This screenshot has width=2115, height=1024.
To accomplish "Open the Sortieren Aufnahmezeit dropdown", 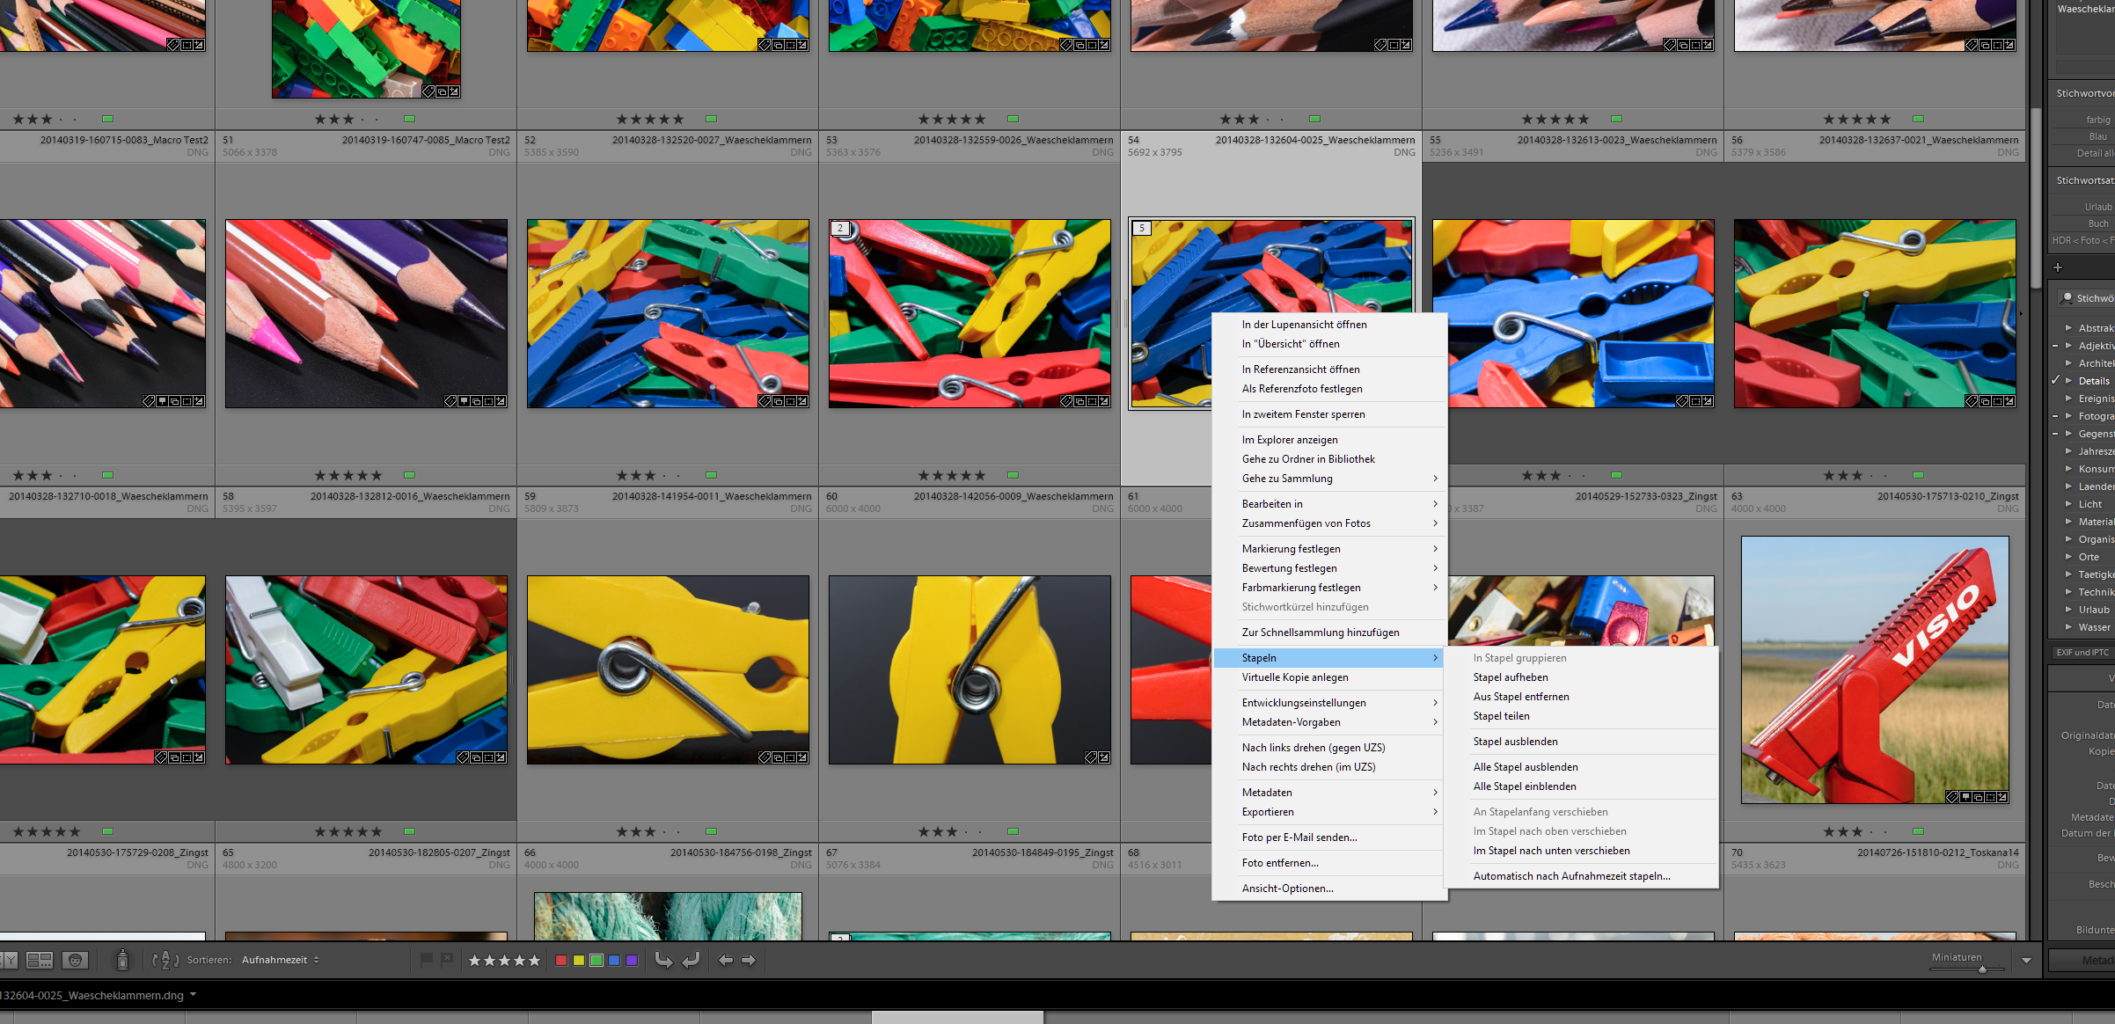I will click(280, 960).
